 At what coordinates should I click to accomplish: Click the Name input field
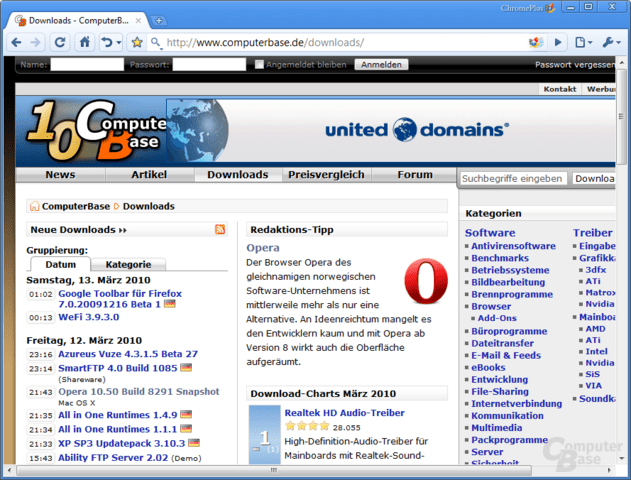pyautogui.click(x=87, y=64)
